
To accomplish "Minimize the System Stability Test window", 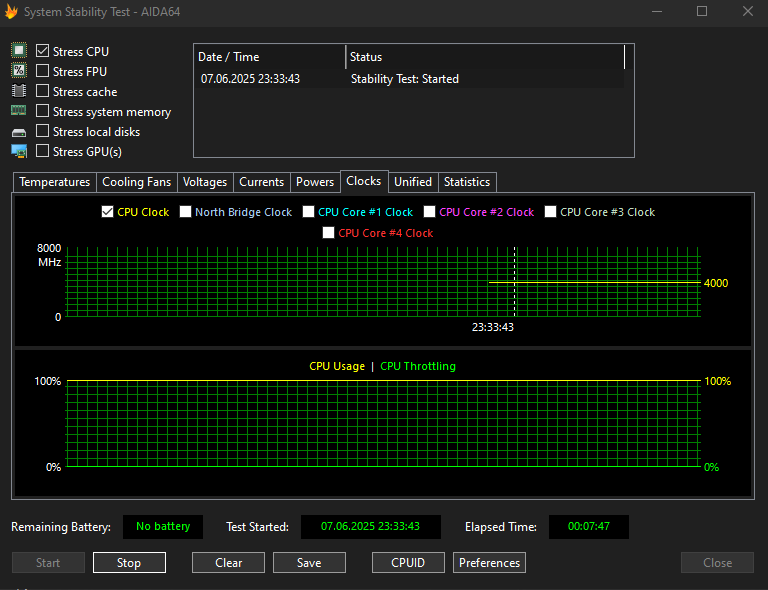I will (657, 11).
